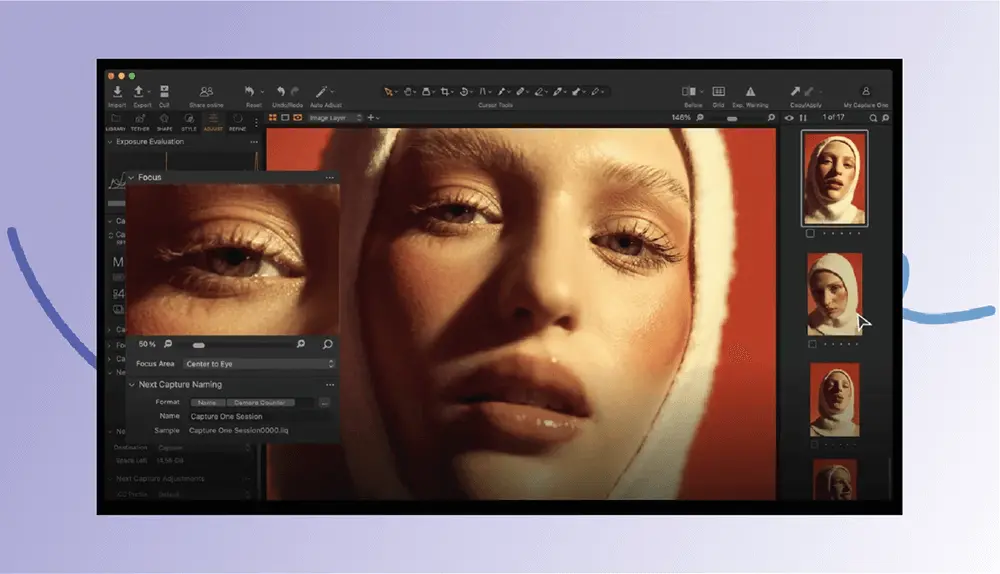The height and width of the screenshot is (574, 1000).
Task: Tick the checkbox under the third thumbnail
Action: (x=814, y=445)
